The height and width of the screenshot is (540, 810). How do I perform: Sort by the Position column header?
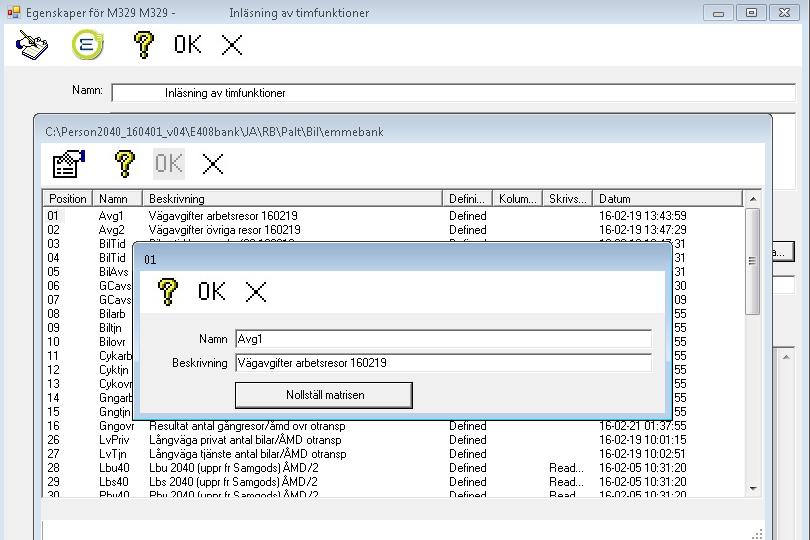tap(68, 199)
